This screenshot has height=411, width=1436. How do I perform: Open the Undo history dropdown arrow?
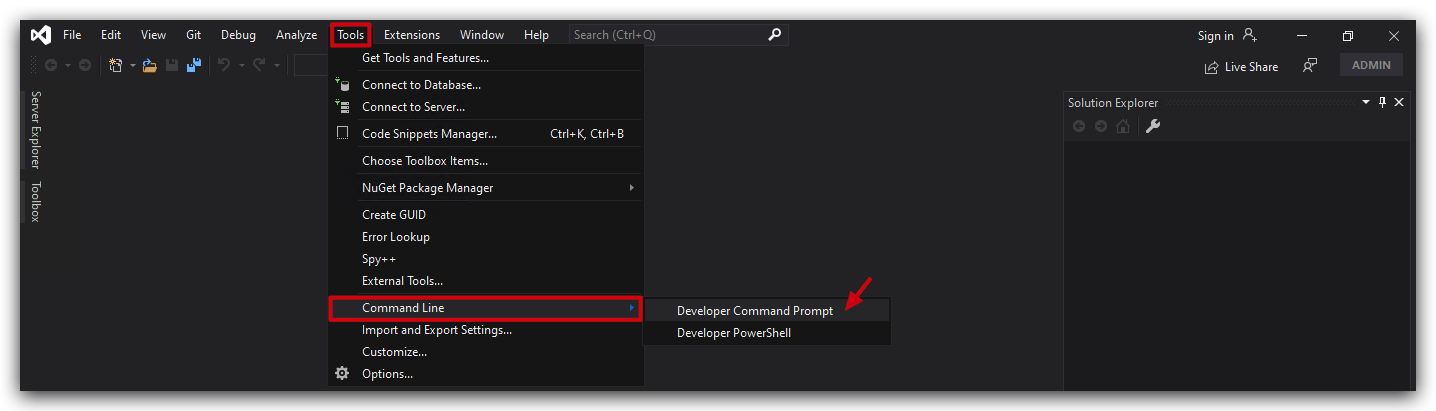pos(241,66)
